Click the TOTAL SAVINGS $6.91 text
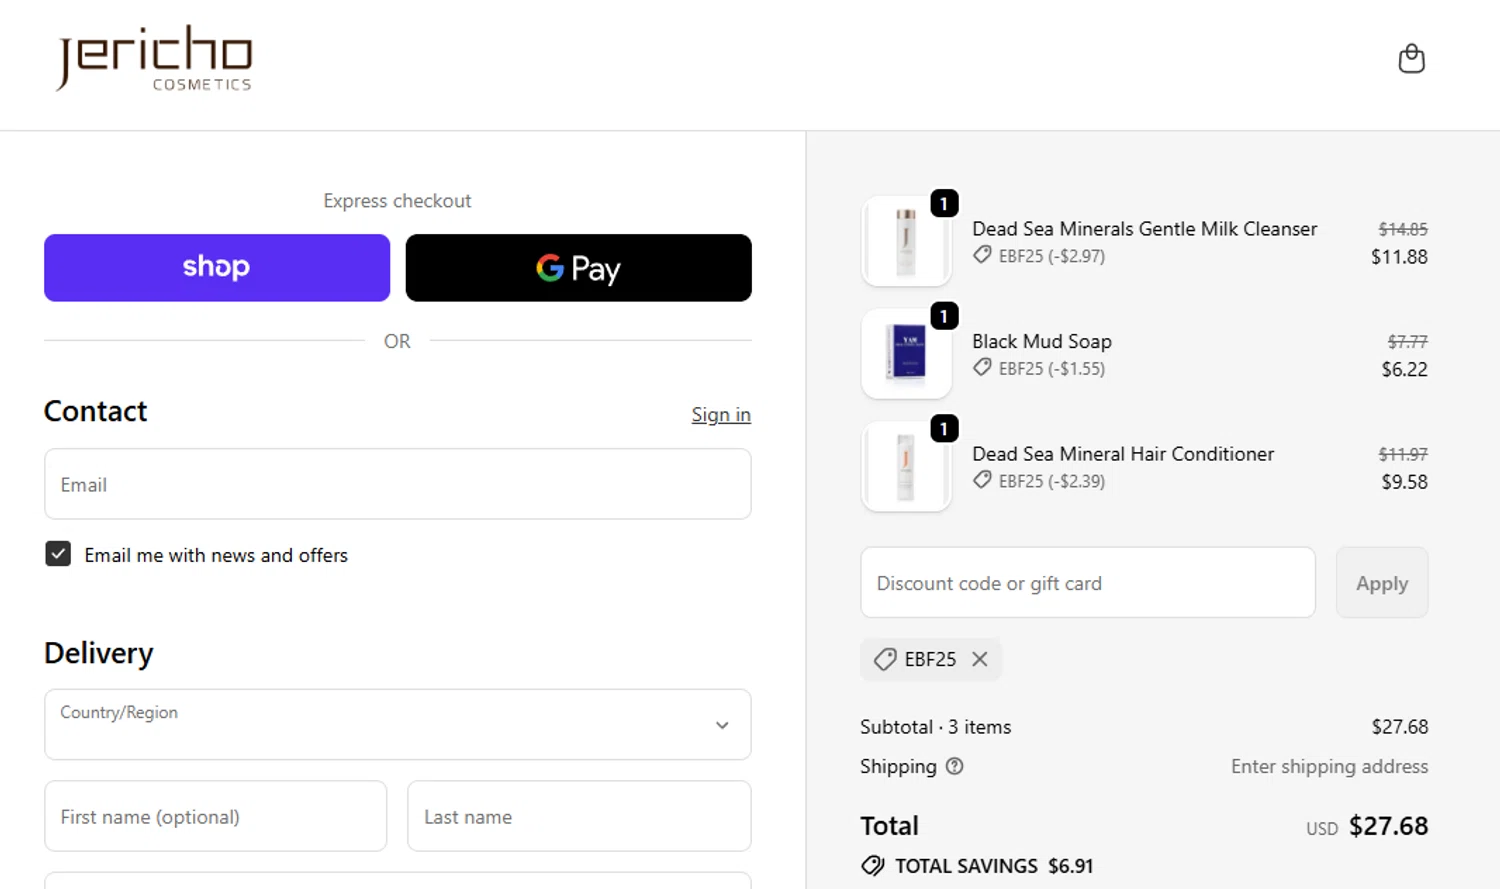Viewport: 1500px width, 889px height. point(994,866)
